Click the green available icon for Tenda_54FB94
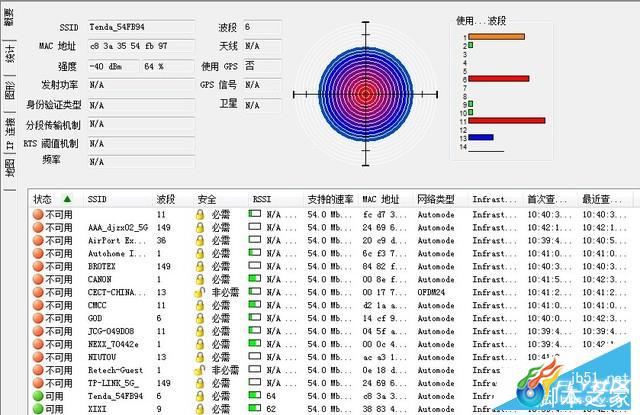 click(38, 396)
